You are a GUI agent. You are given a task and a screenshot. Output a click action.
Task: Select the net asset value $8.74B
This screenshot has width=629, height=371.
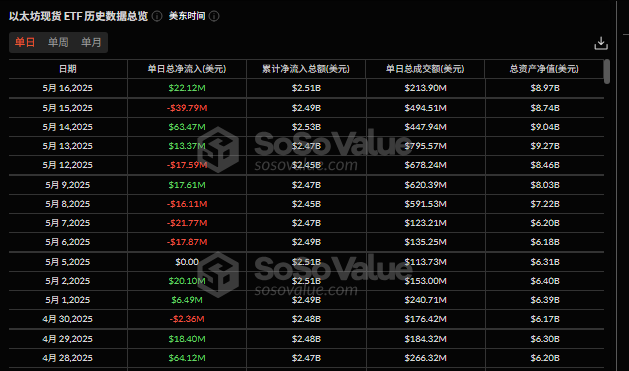pos(545,108)
